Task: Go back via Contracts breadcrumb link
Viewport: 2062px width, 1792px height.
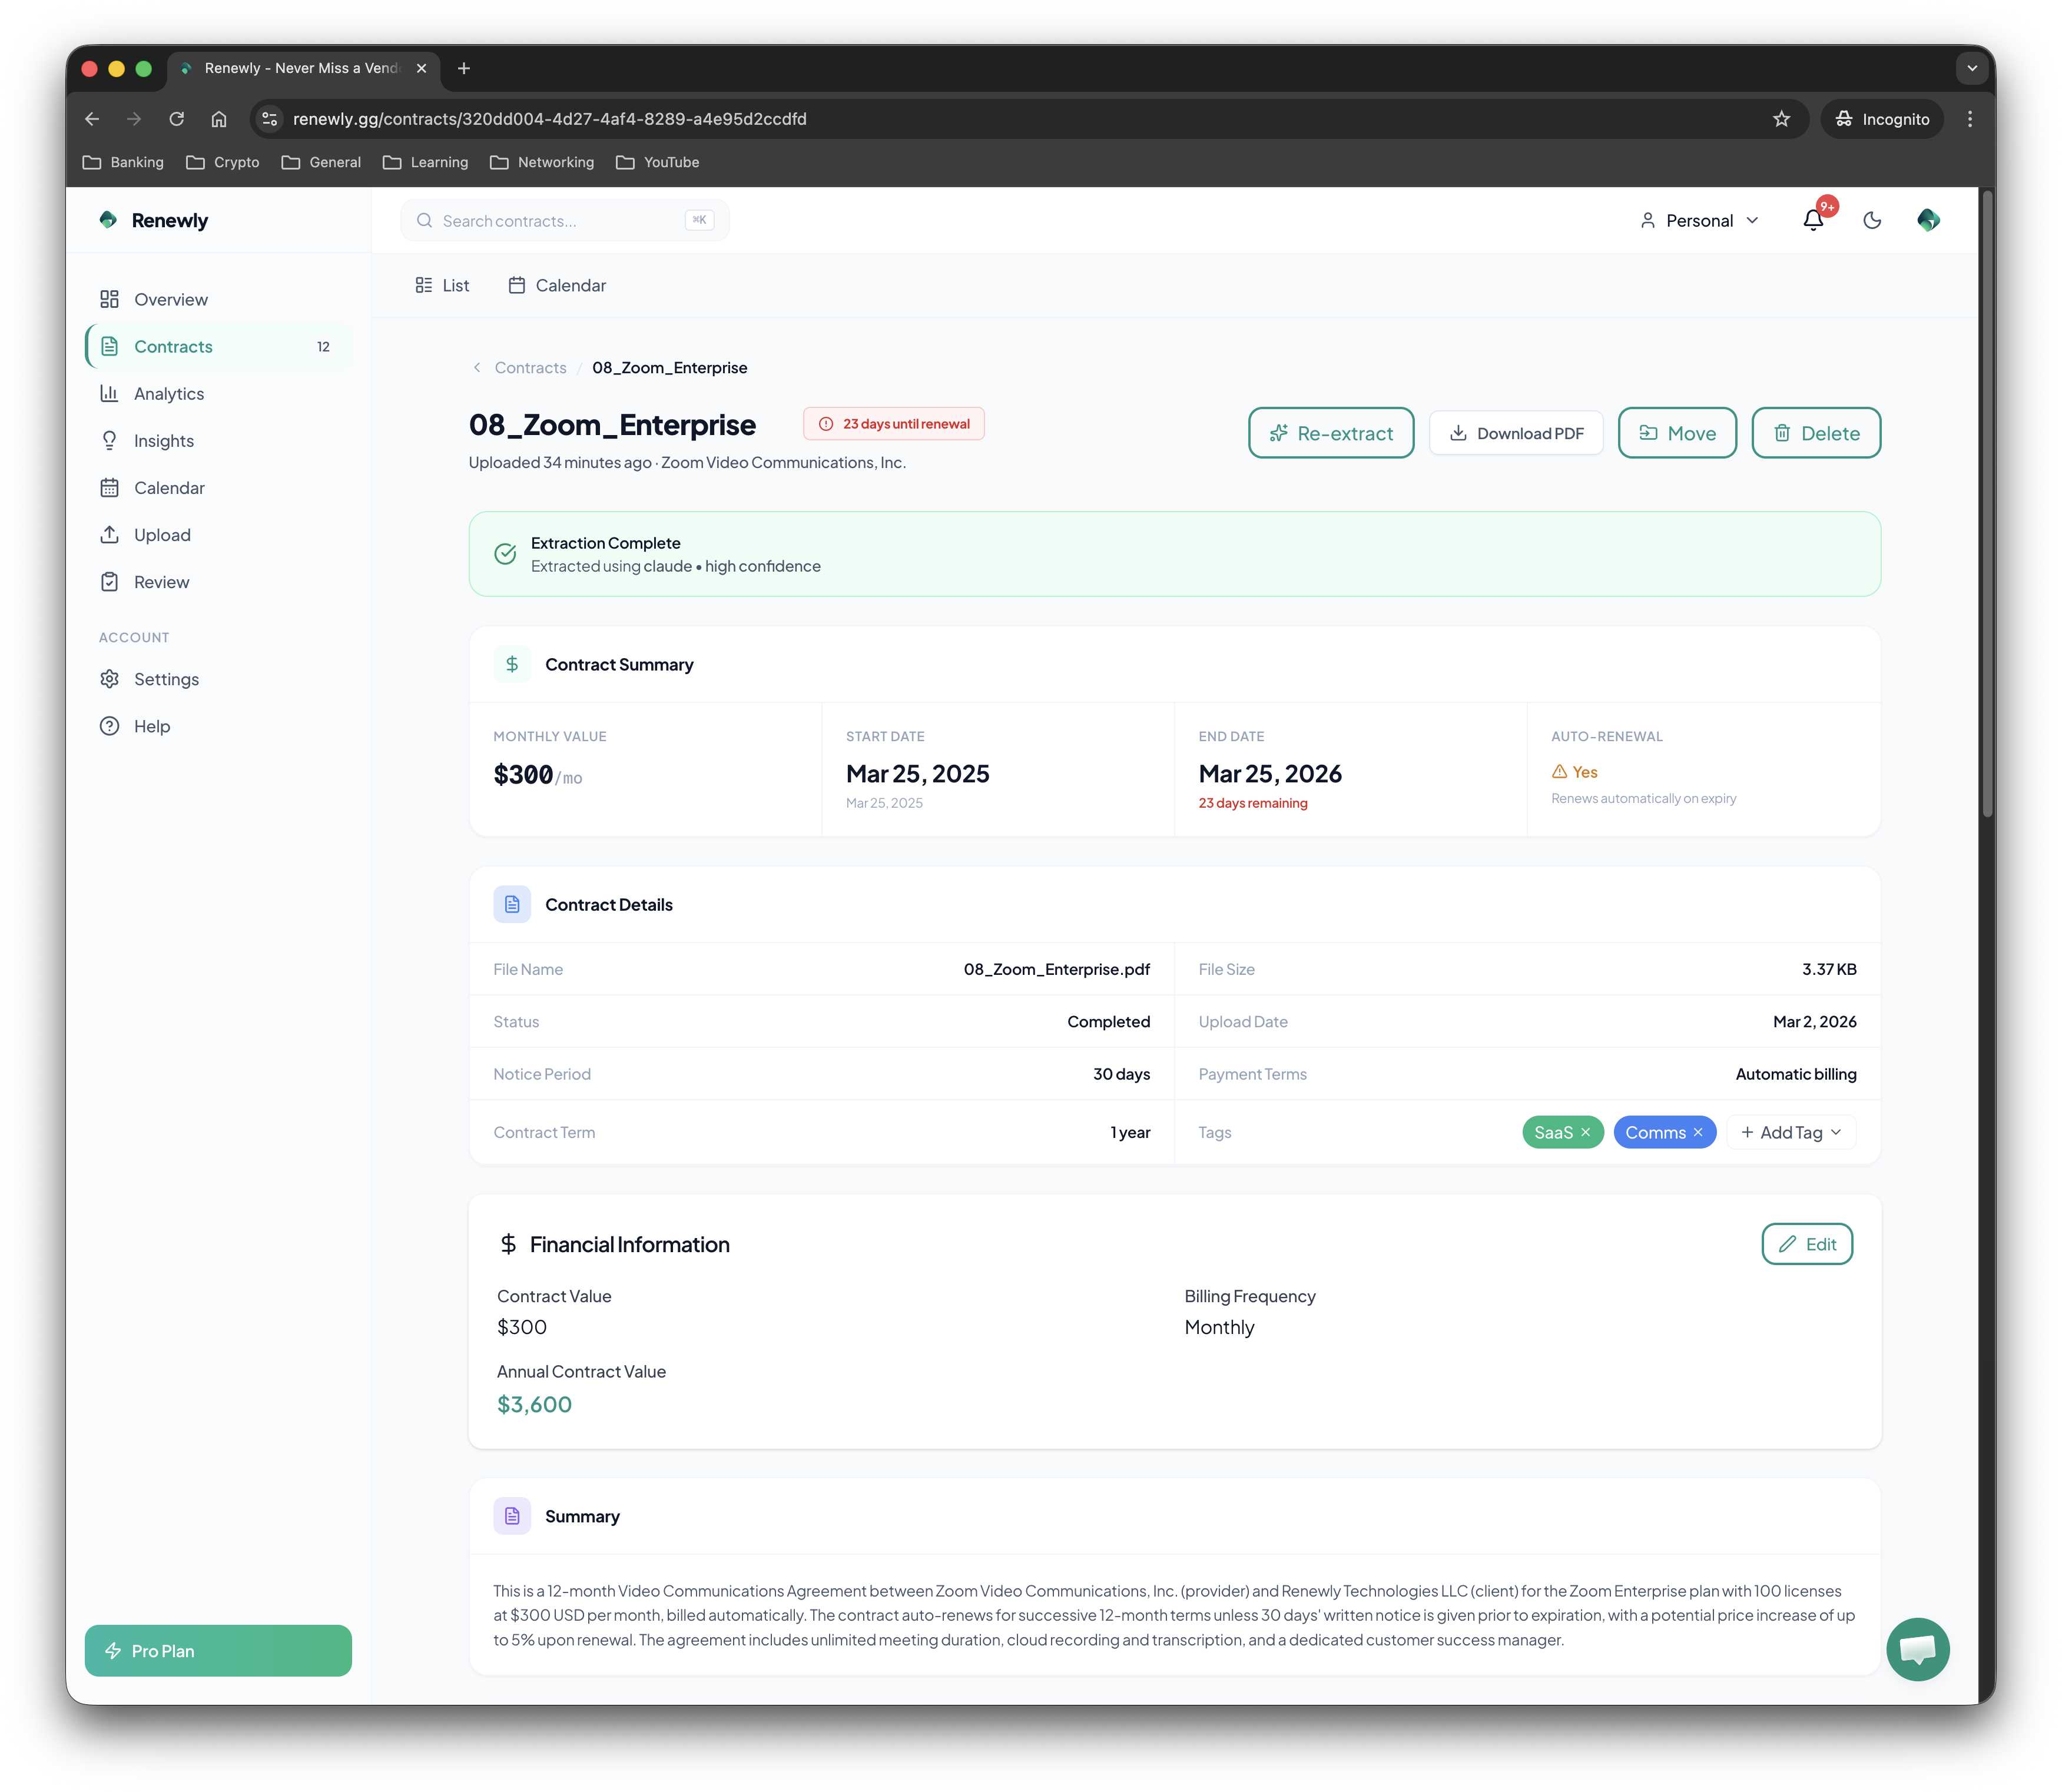Action: pos(530,368)
